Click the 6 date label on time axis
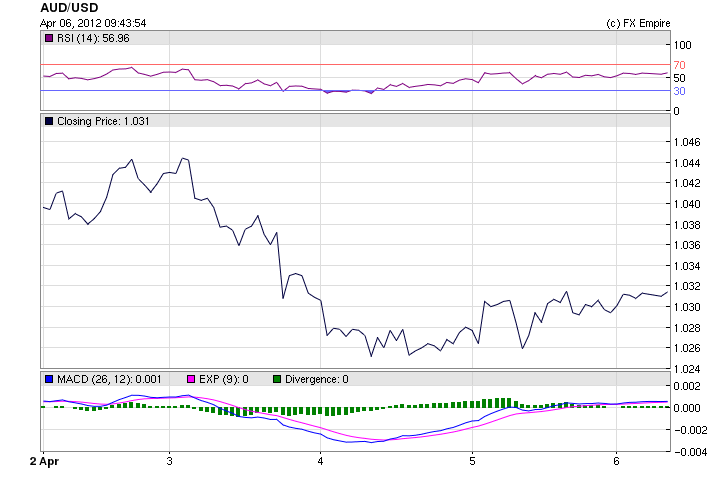 point(616,461)
